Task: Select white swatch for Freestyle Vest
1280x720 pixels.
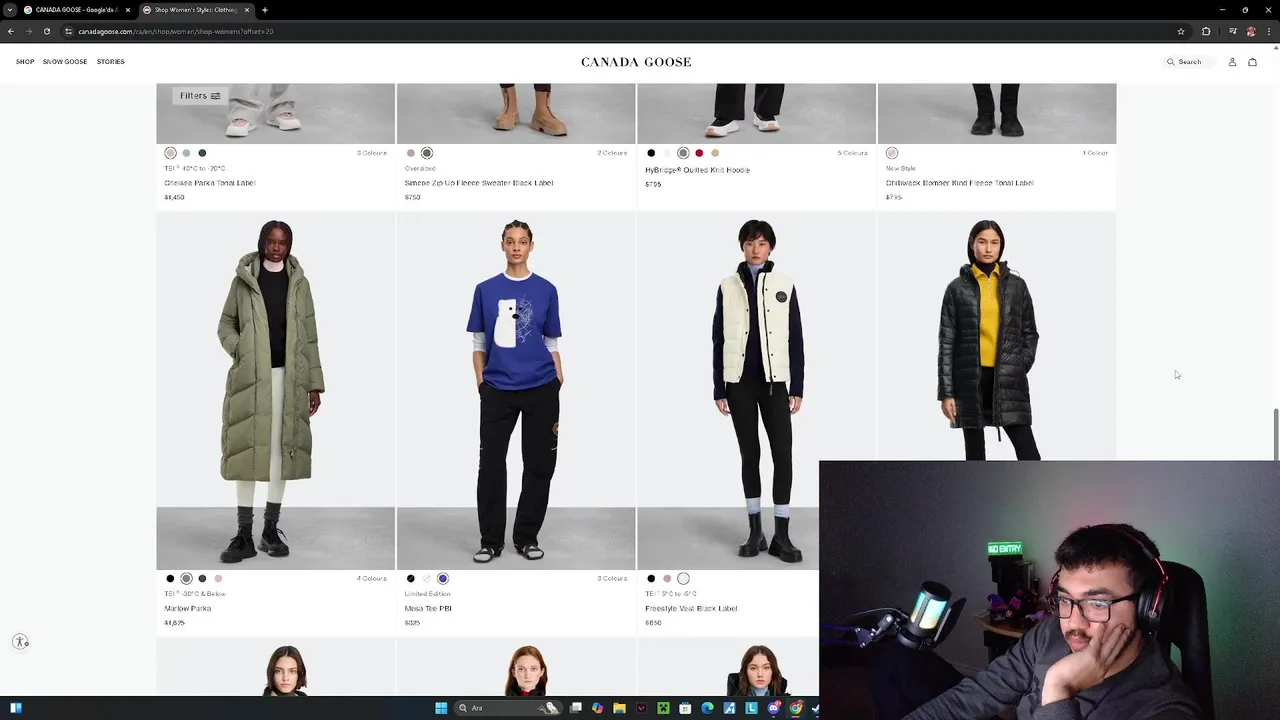Action: 683,578
